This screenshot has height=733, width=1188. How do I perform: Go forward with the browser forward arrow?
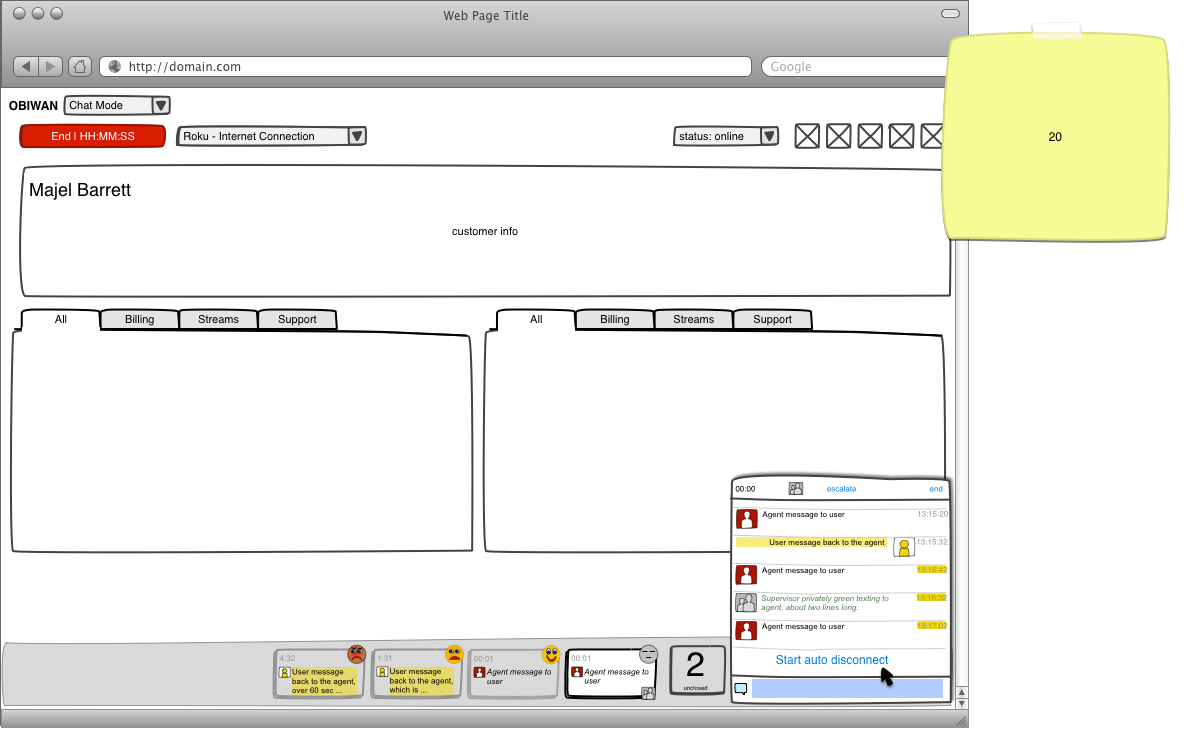[x=50, y=67]
